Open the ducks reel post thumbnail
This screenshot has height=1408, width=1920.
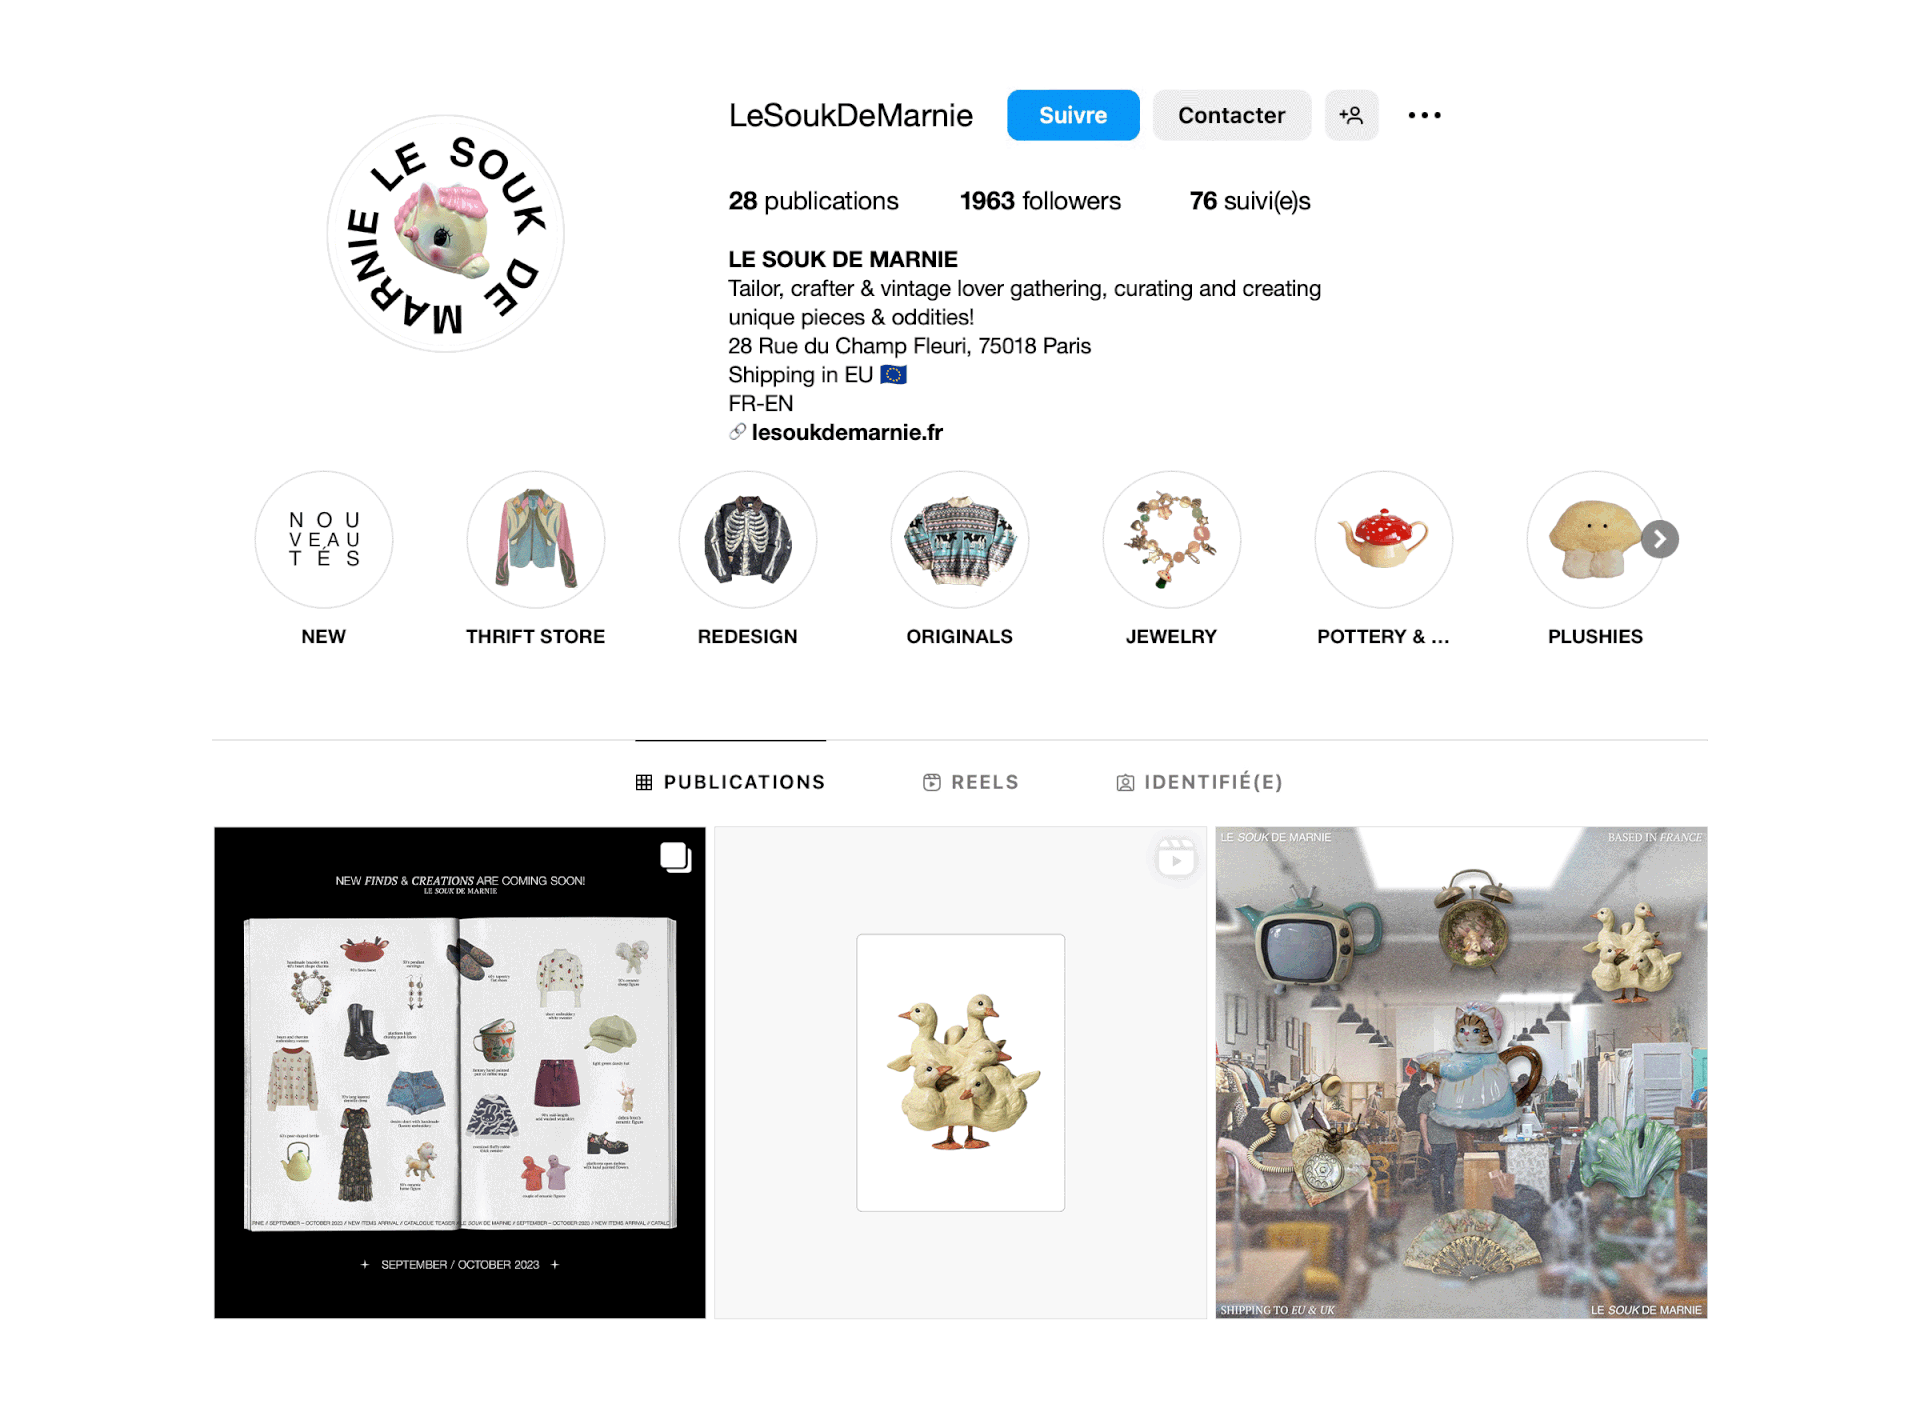(960, 1072)
